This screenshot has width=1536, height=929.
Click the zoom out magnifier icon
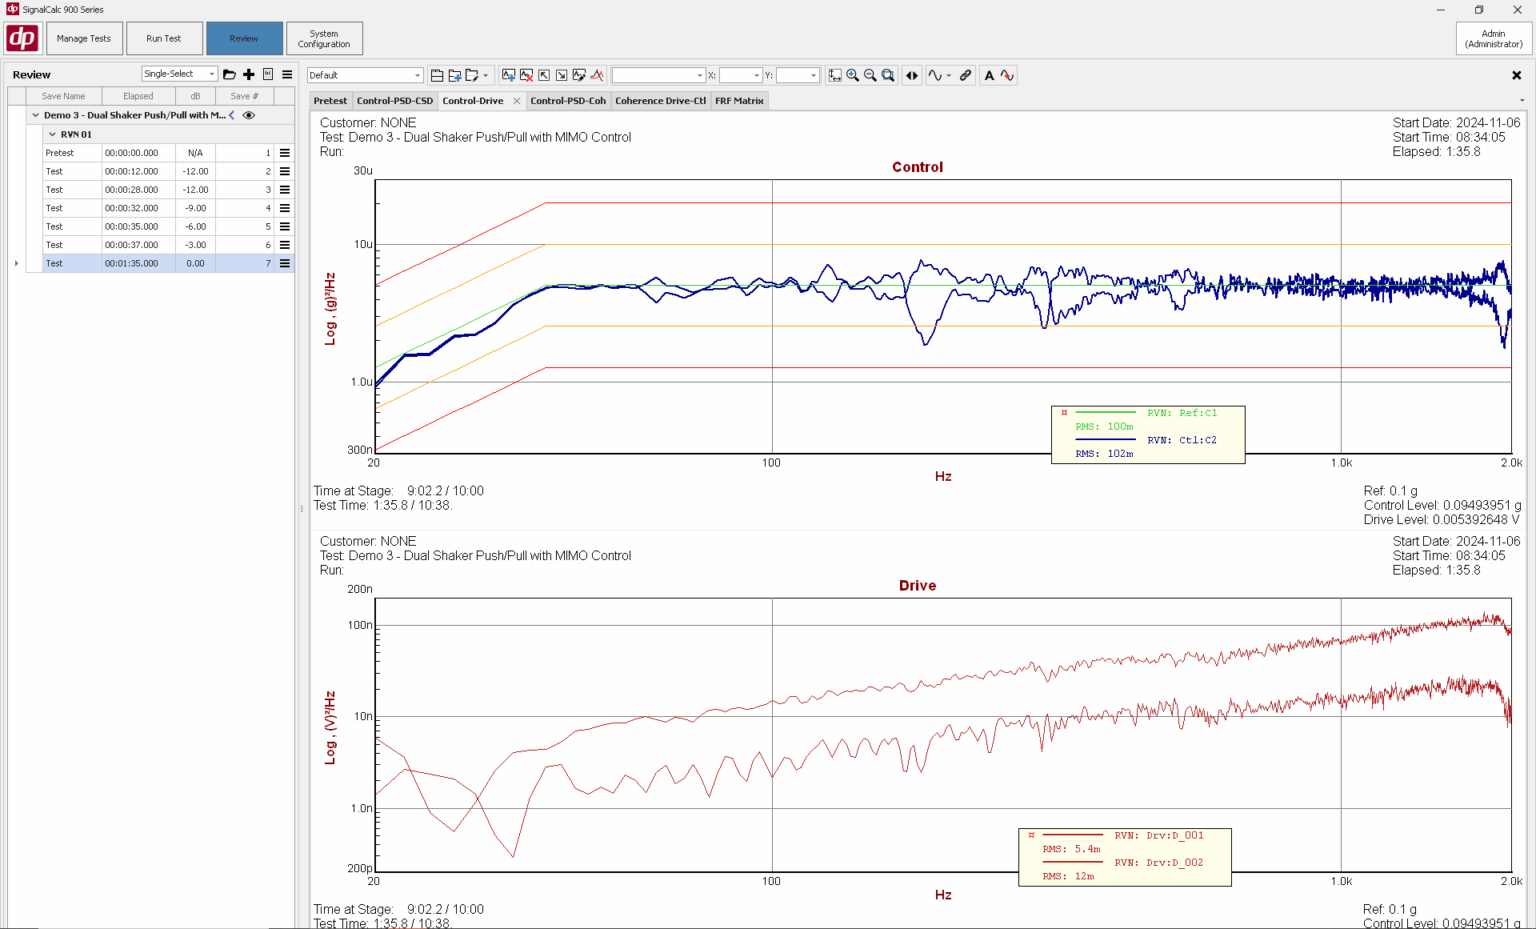[x=870, y=75]
